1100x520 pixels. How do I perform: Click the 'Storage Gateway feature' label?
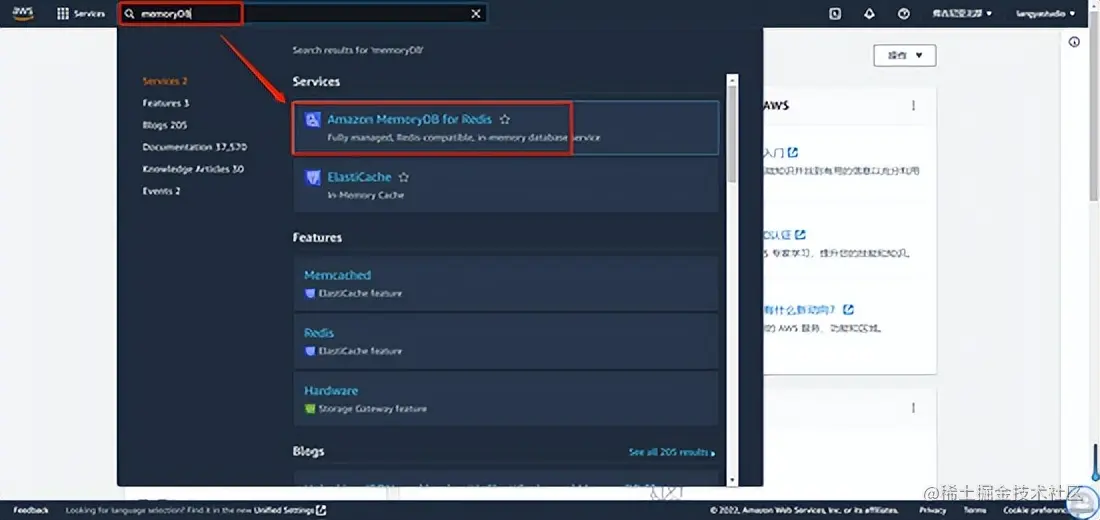coord(373,408)
